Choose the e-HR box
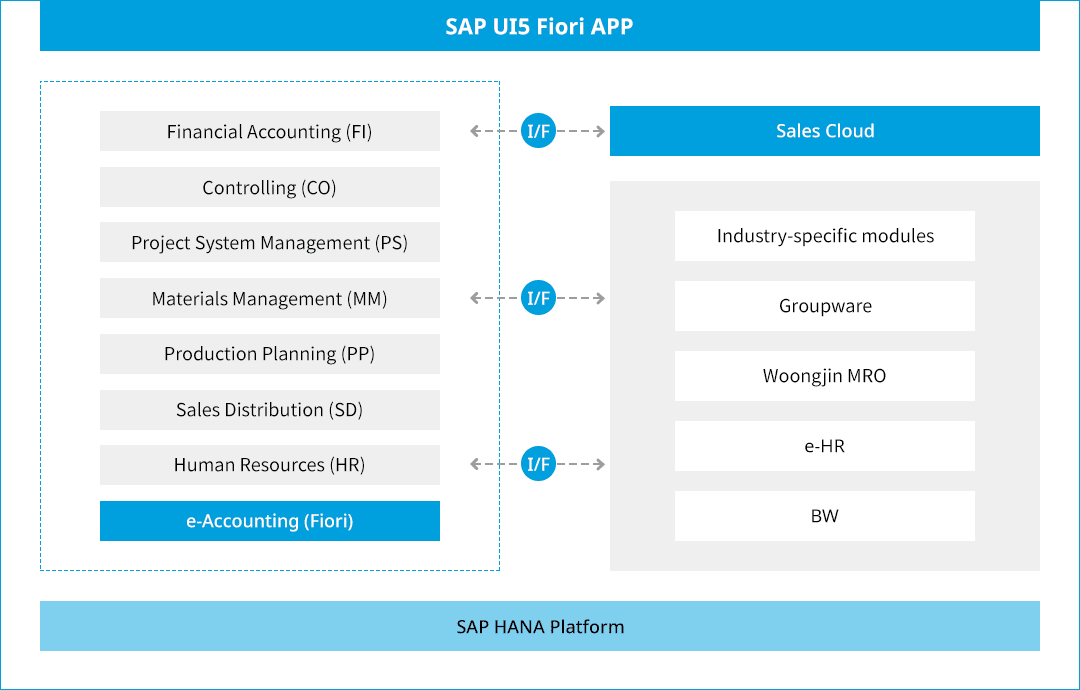Viewport: 1080px width, 690px height. [x=824, y=446]
